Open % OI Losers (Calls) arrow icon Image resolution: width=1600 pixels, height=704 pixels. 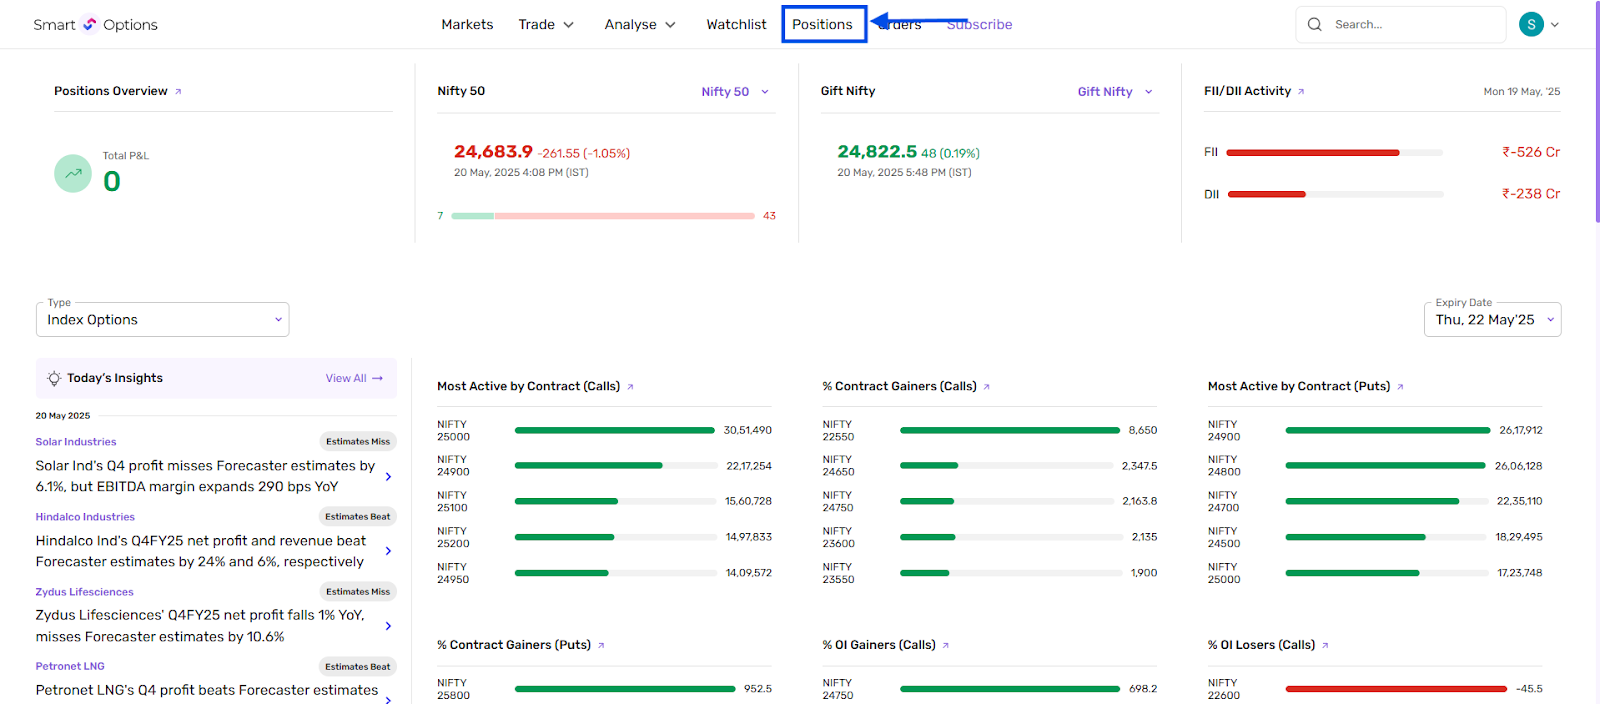point(1325,646)
